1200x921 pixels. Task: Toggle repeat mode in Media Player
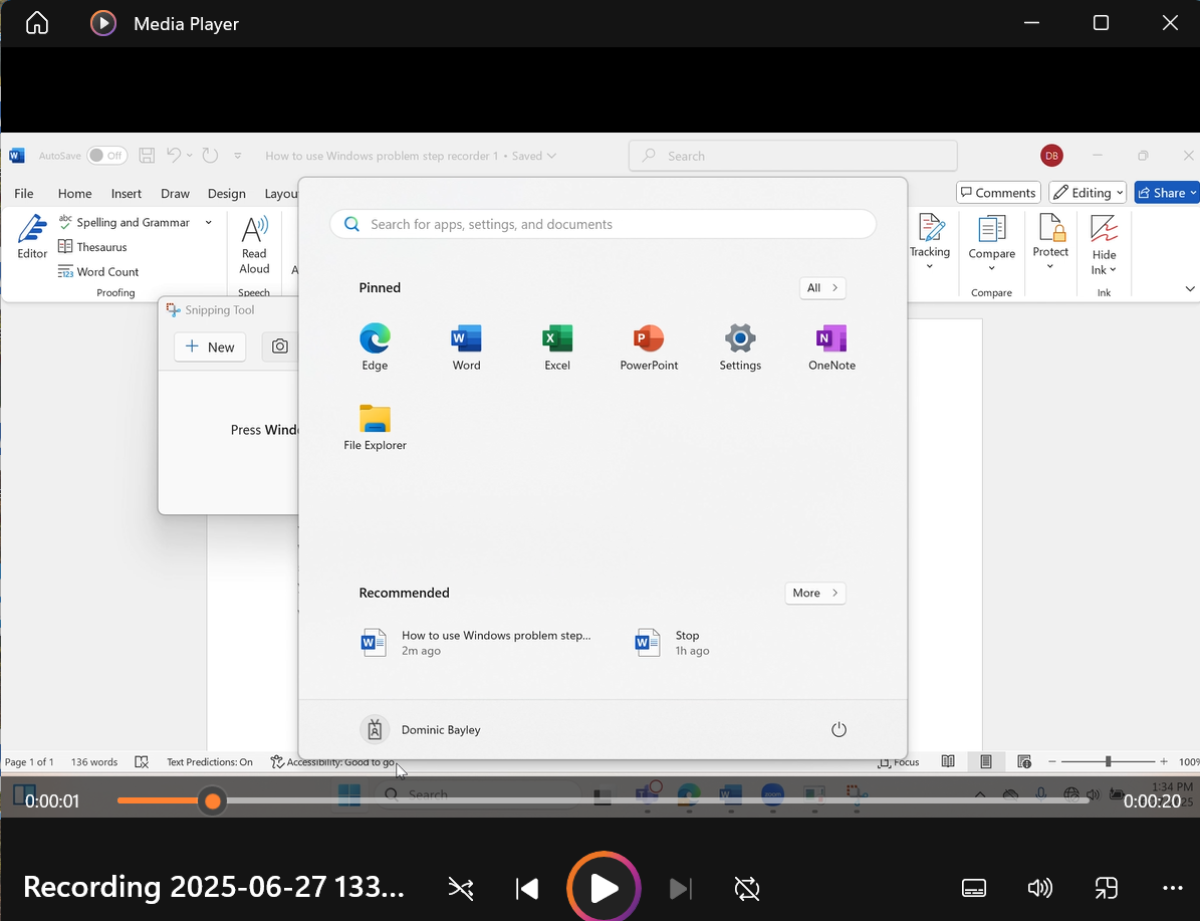pos(747,888)
